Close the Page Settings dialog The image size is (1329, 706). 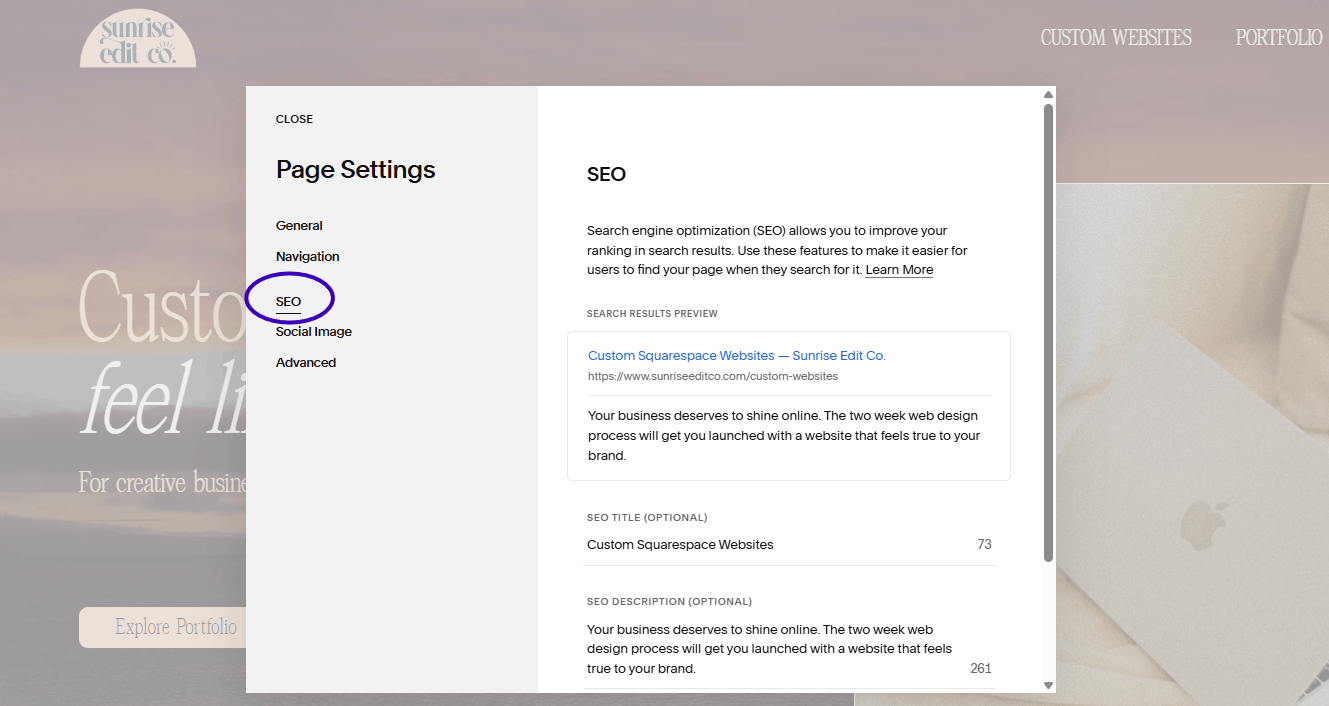click(x=294, y=119)
